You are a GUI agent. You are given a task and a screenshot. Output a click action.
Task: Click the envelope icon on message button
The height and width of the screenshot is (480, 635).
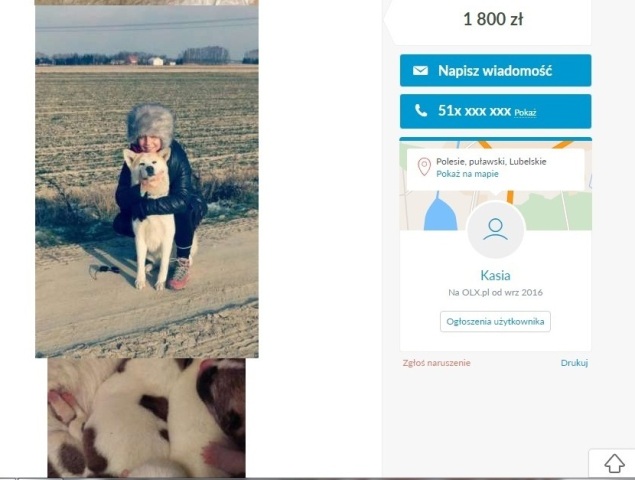(x=420, y=70)
